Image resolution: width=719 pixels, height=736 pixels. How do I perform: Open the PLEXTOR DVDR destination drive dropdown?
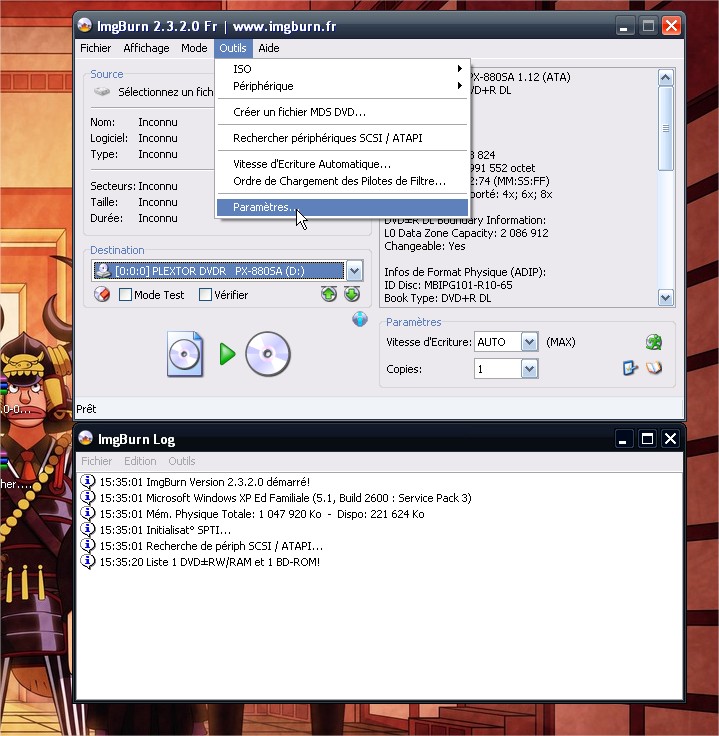354,271
